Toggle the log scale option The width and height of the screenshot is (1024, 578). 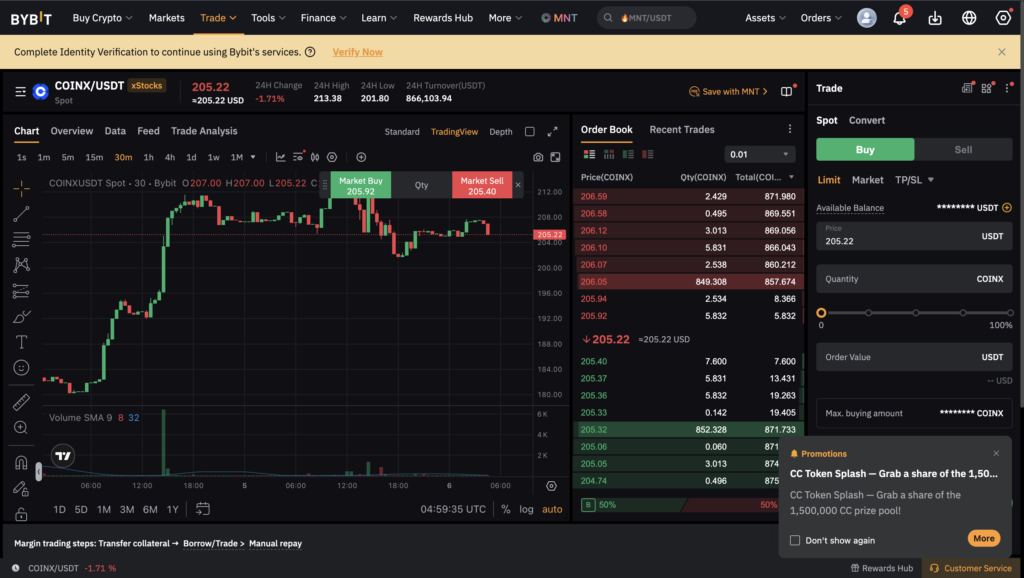tap(526, 509)
